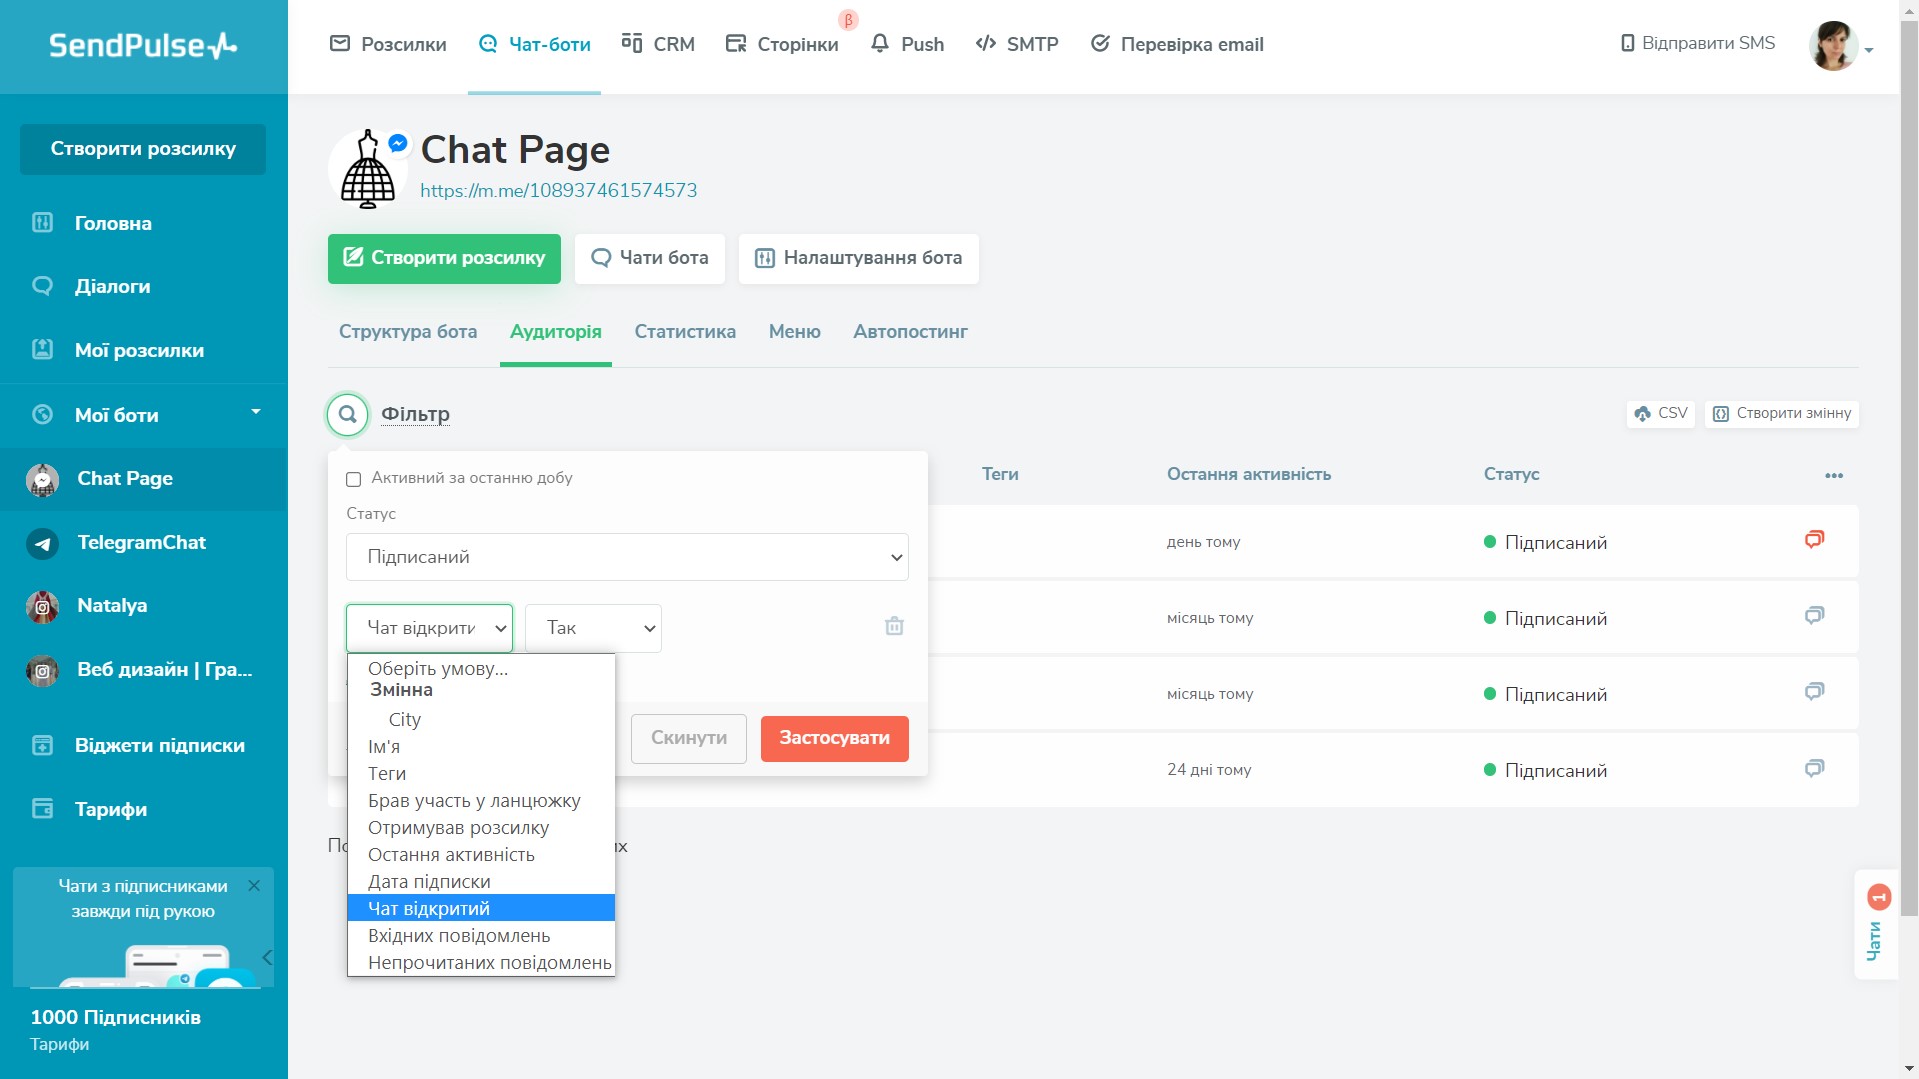Switch to Статистика tab
This screenshot has width=1919, height=1079.
pos(685,331)
